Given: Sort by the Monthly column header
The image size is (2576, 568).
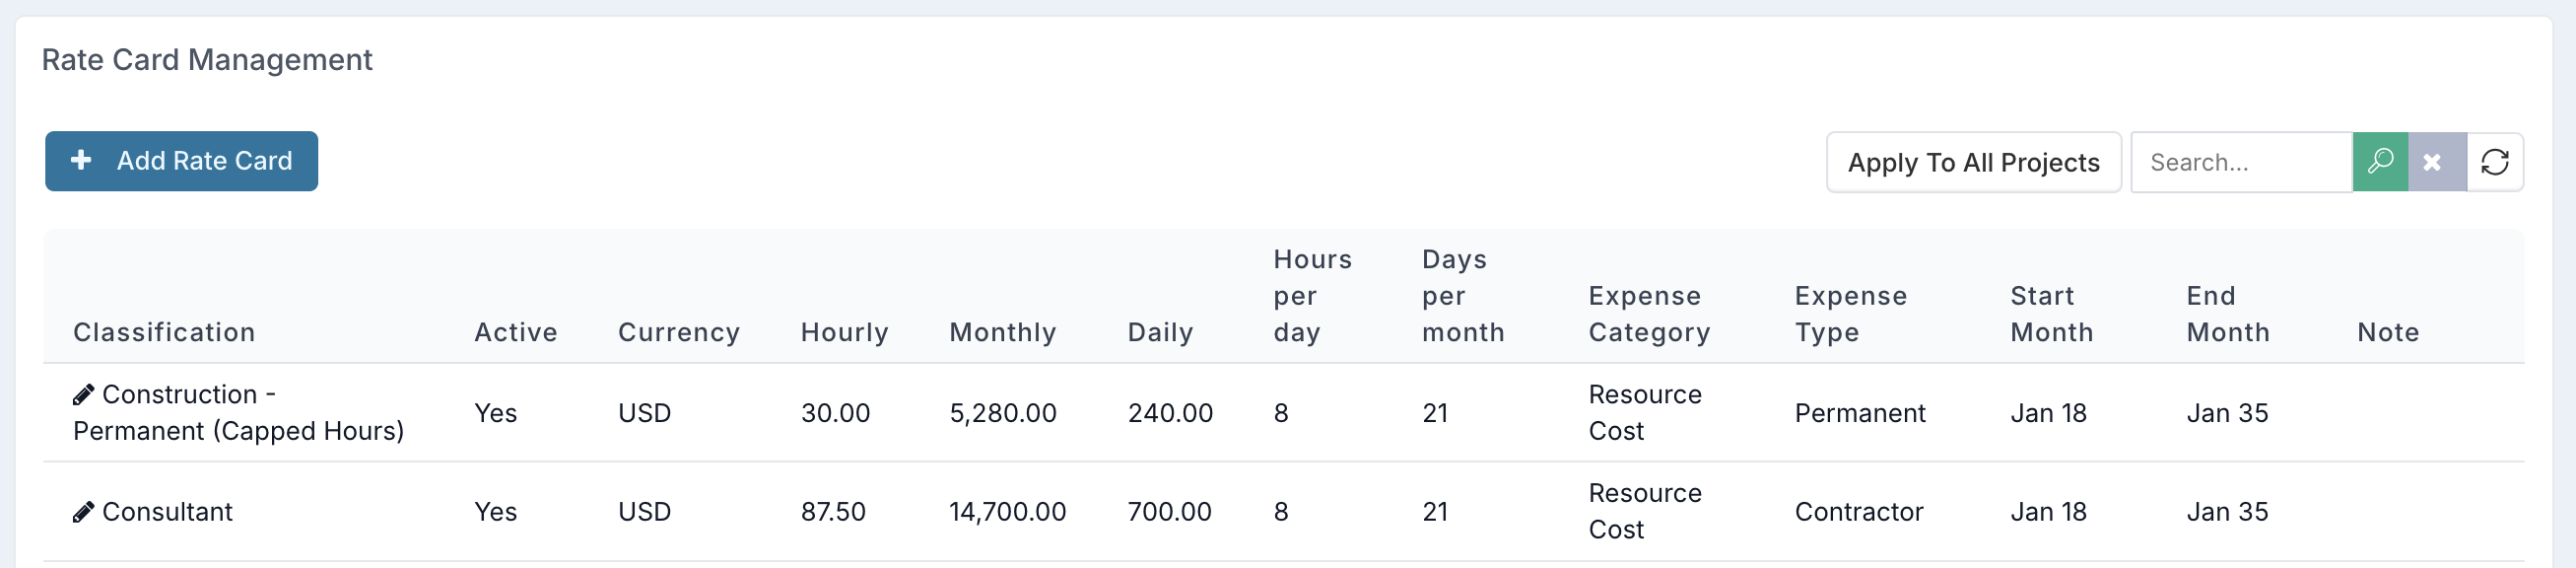Looking at the screenshot, I should pos(1002,332).
